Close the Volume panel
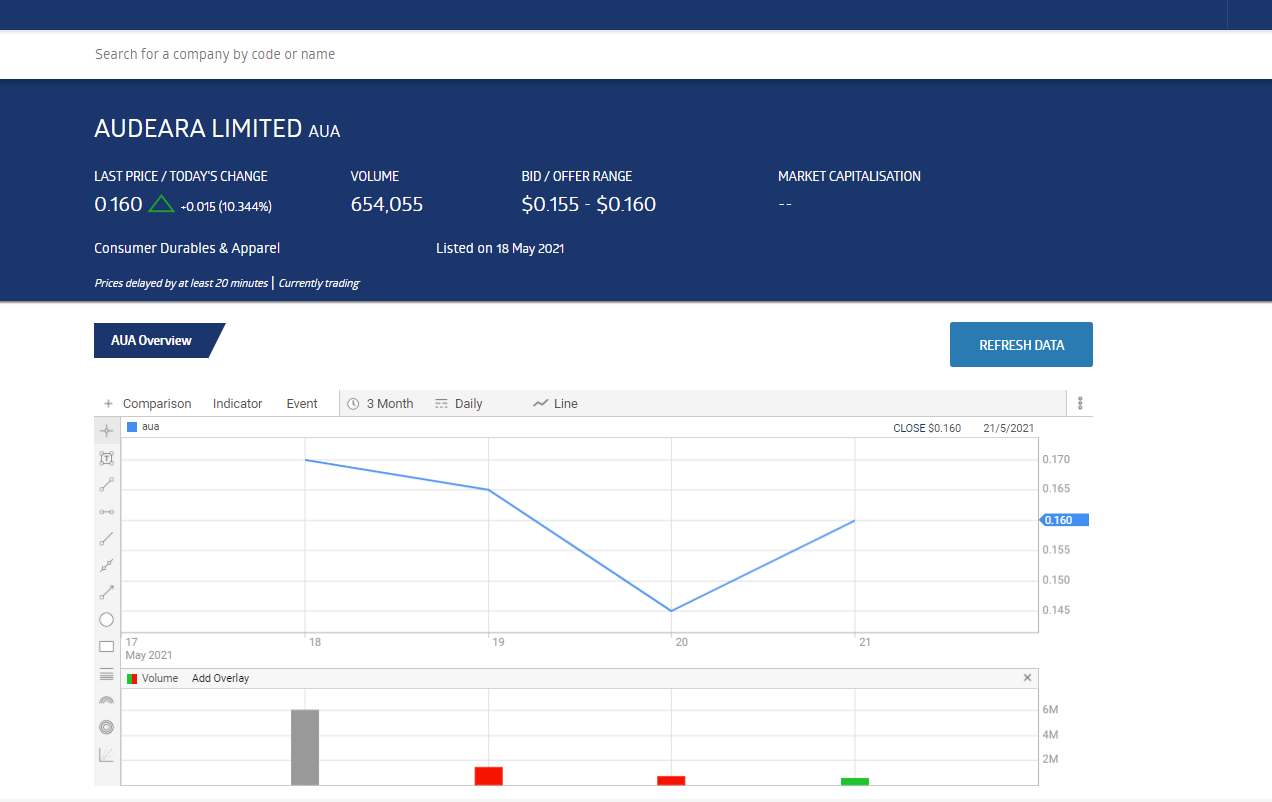Viewport: 1272px width, 802px height. point(1027,678)
